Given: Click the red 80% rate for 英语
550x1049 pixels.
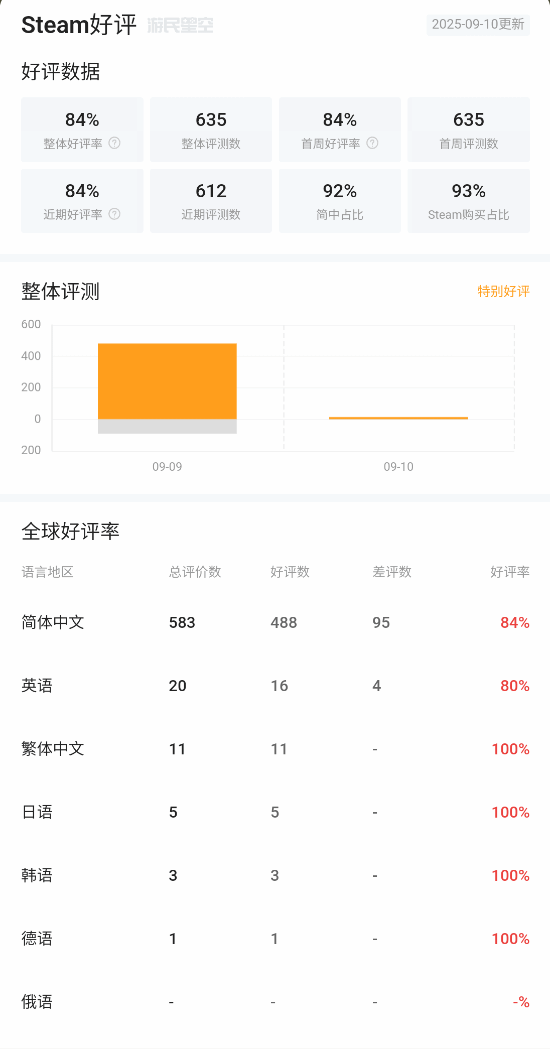Looking at the screenshot, I should tap(515, 686).
